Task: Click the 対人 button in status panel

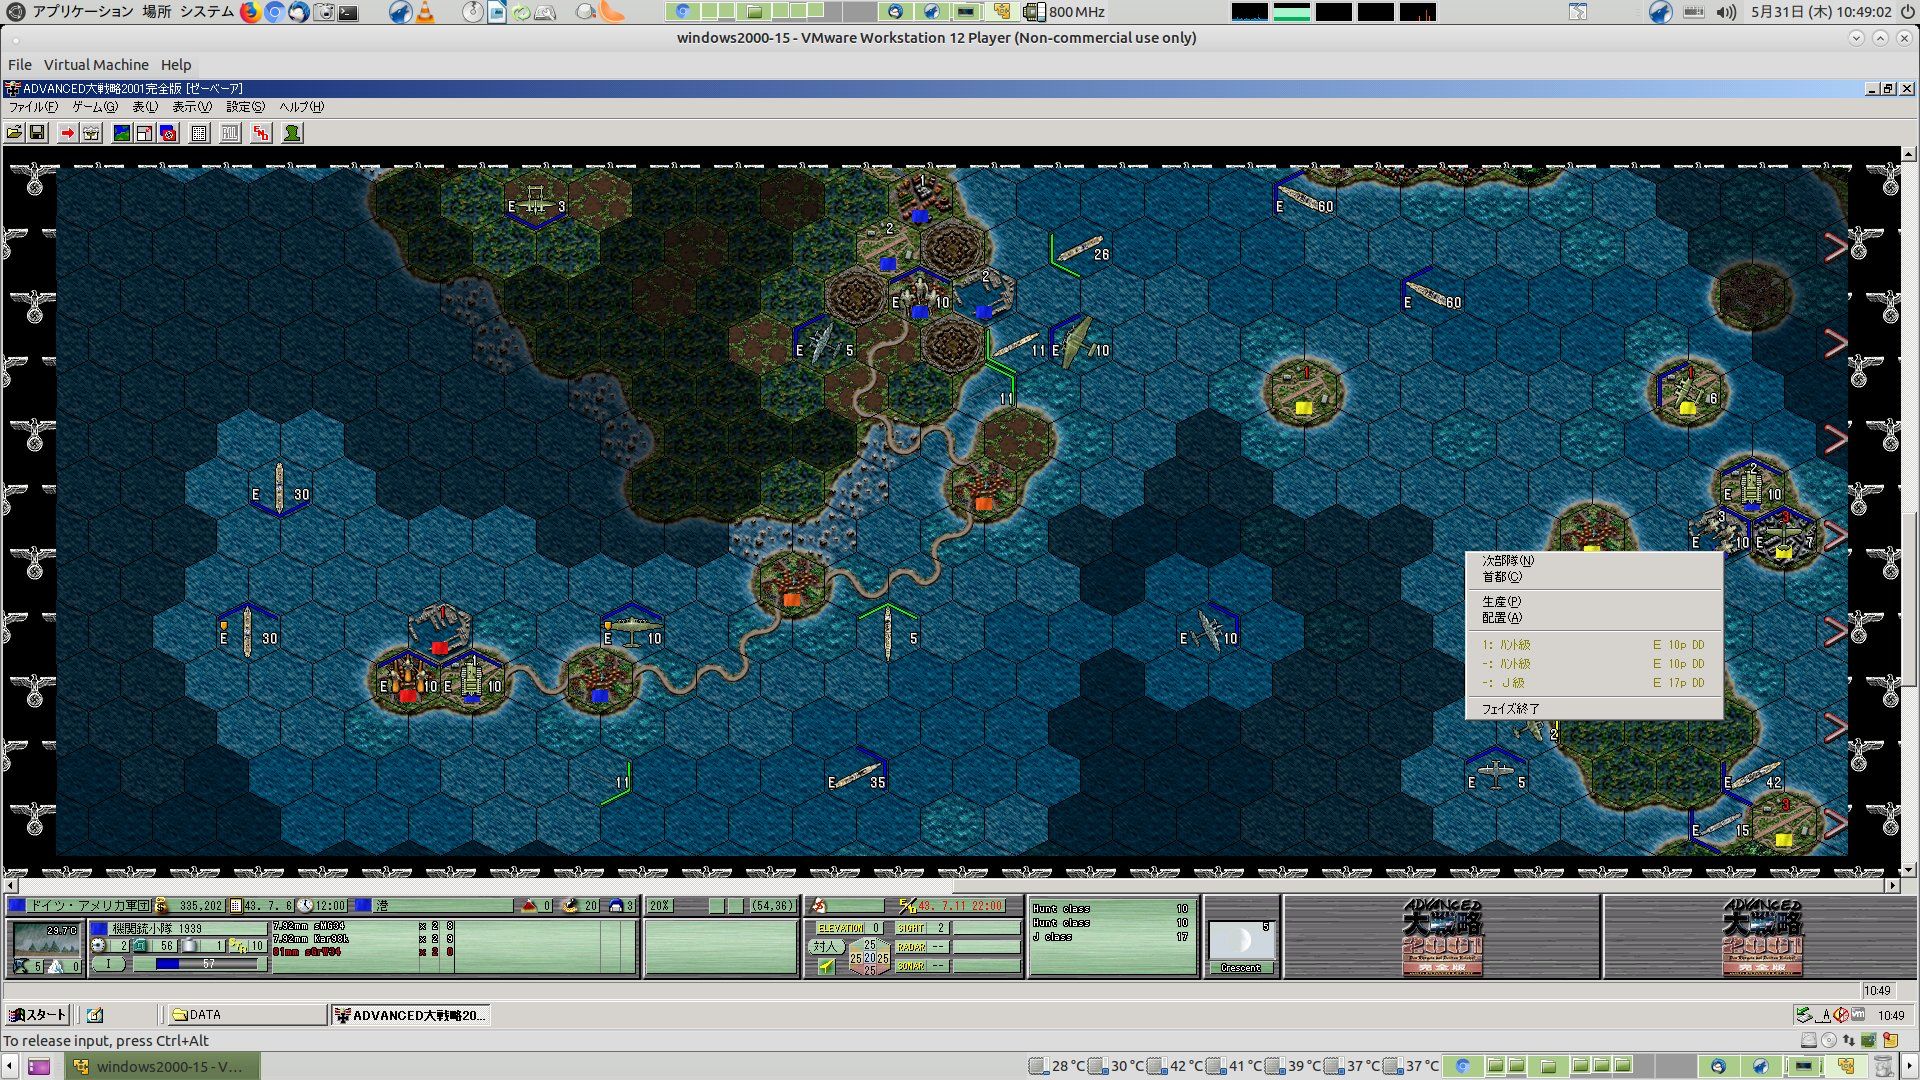Action: pos(825,946)
